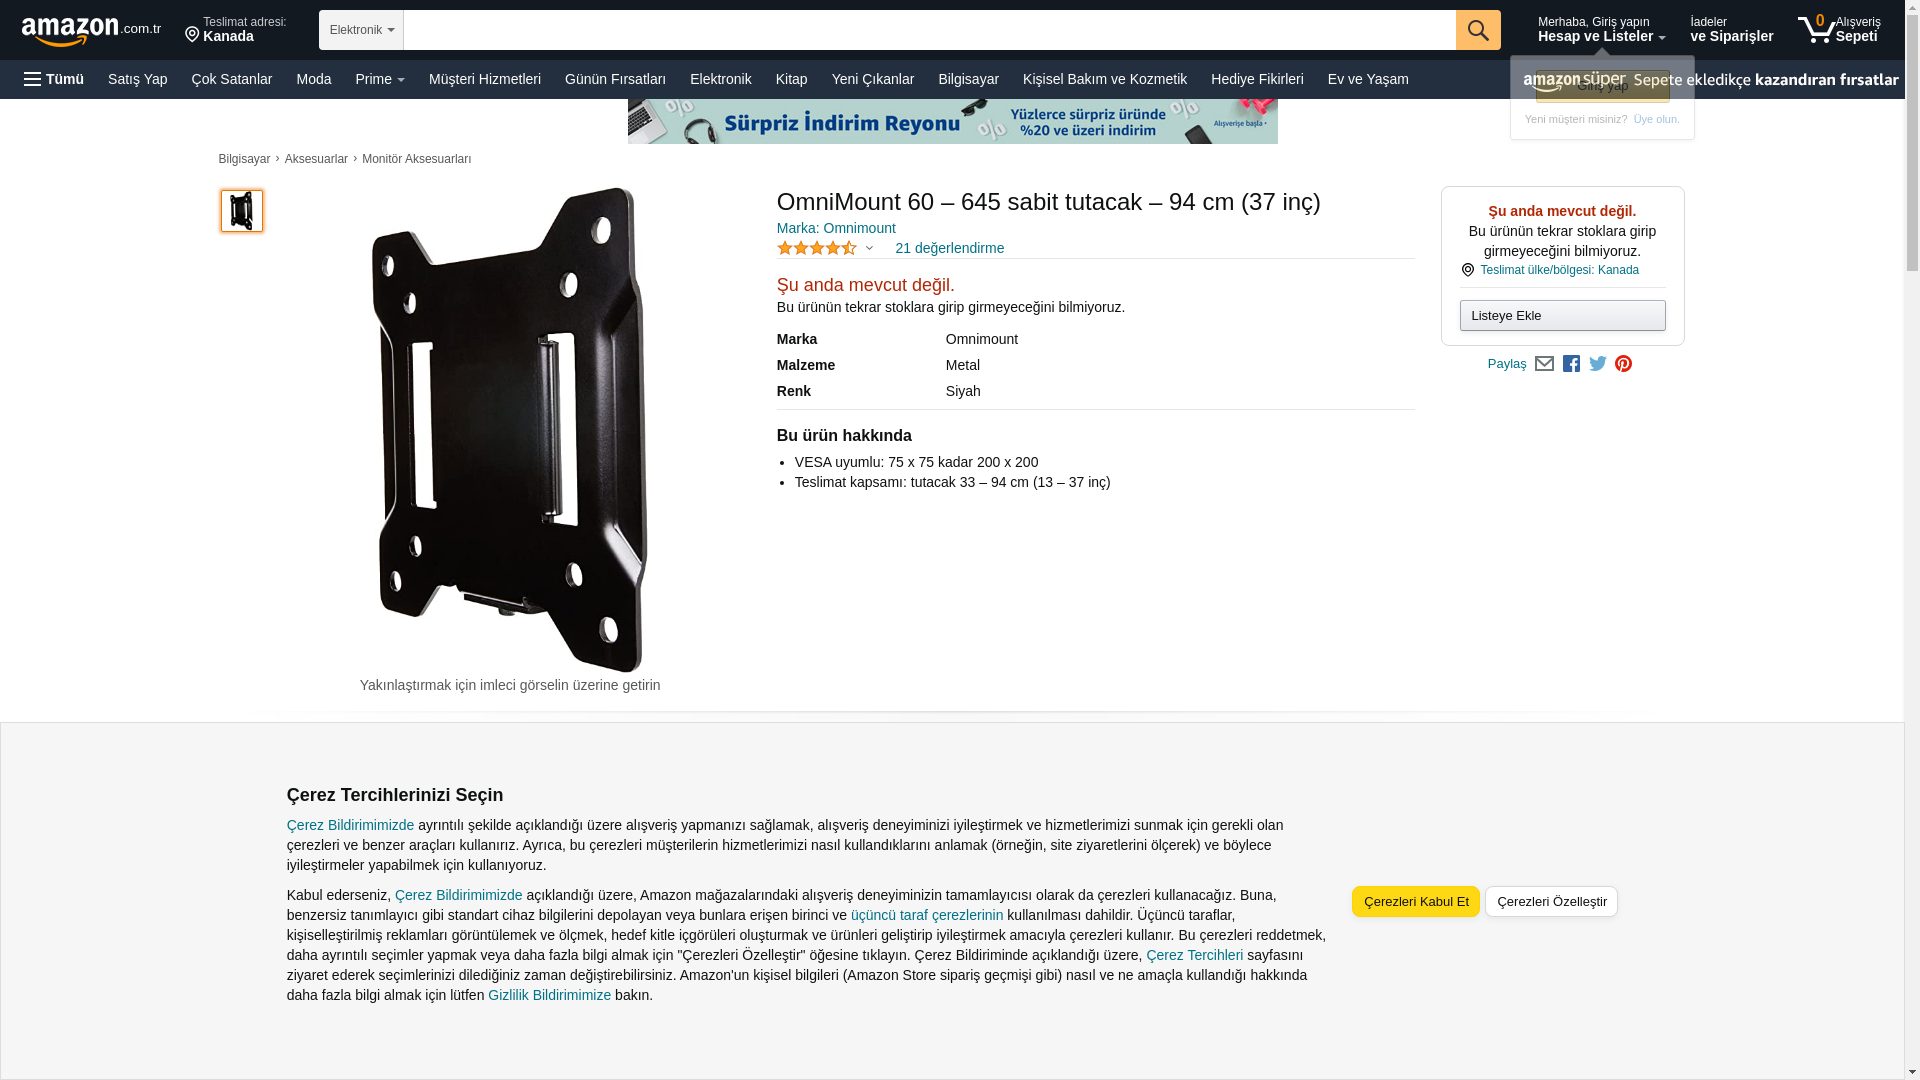Accept cookies with Çerezleri Kabul Et
This screenshot has height=1080, width=1920.
1416,901
